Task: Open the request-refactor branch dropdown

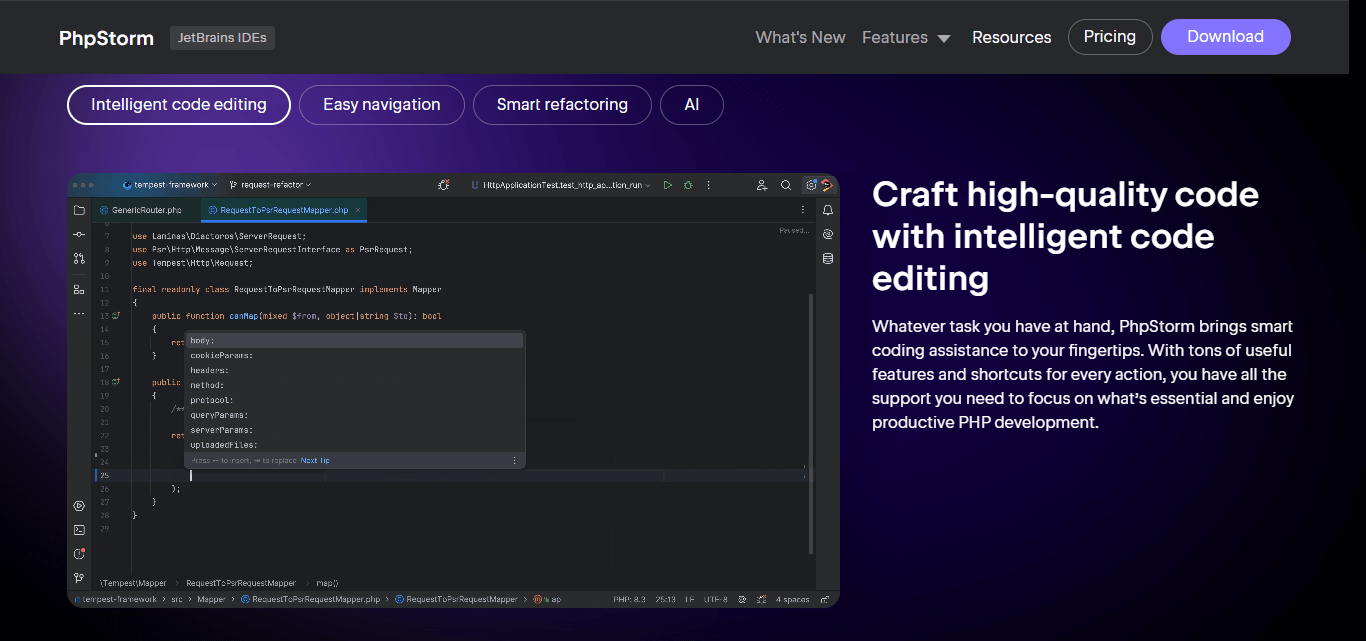Action: click(x=270, y=185)
